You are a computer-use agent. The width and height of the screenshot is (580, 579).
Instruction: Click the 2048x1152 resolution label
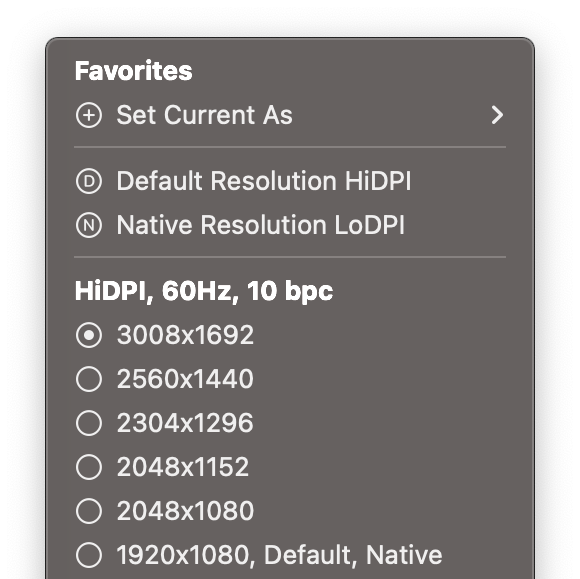coord(183,467)
